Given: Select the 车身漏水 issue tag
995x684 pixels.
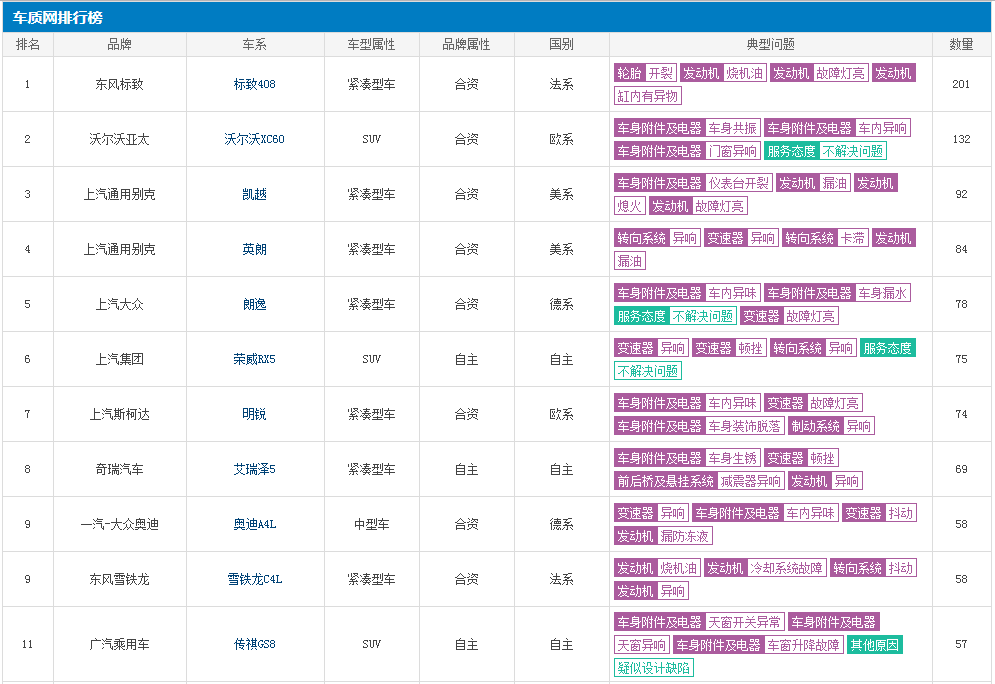Looking at the screenshot, I should coord(883,293).
